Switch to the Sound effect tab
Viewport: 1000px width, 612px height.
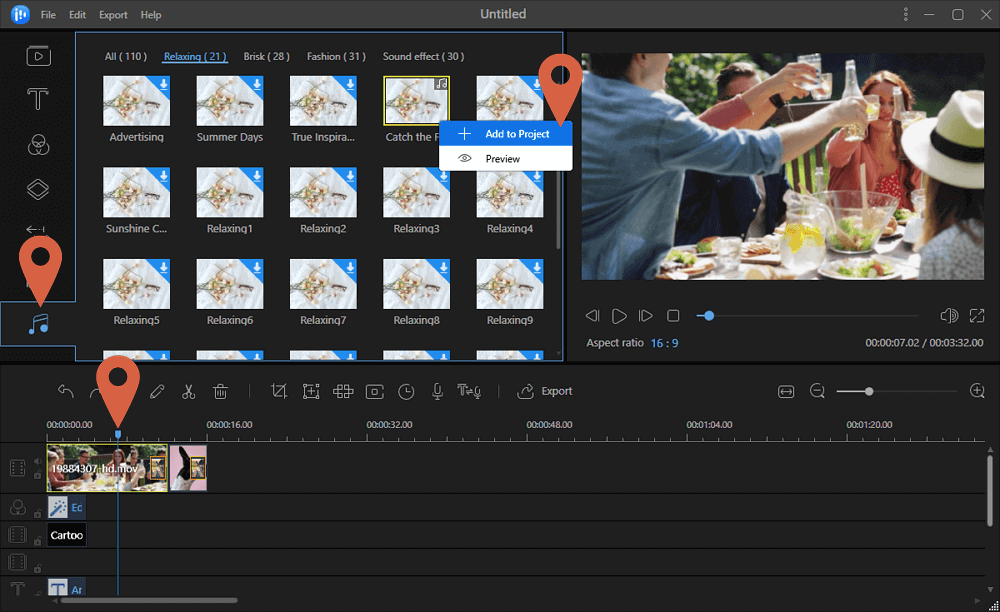coord(423,56)
